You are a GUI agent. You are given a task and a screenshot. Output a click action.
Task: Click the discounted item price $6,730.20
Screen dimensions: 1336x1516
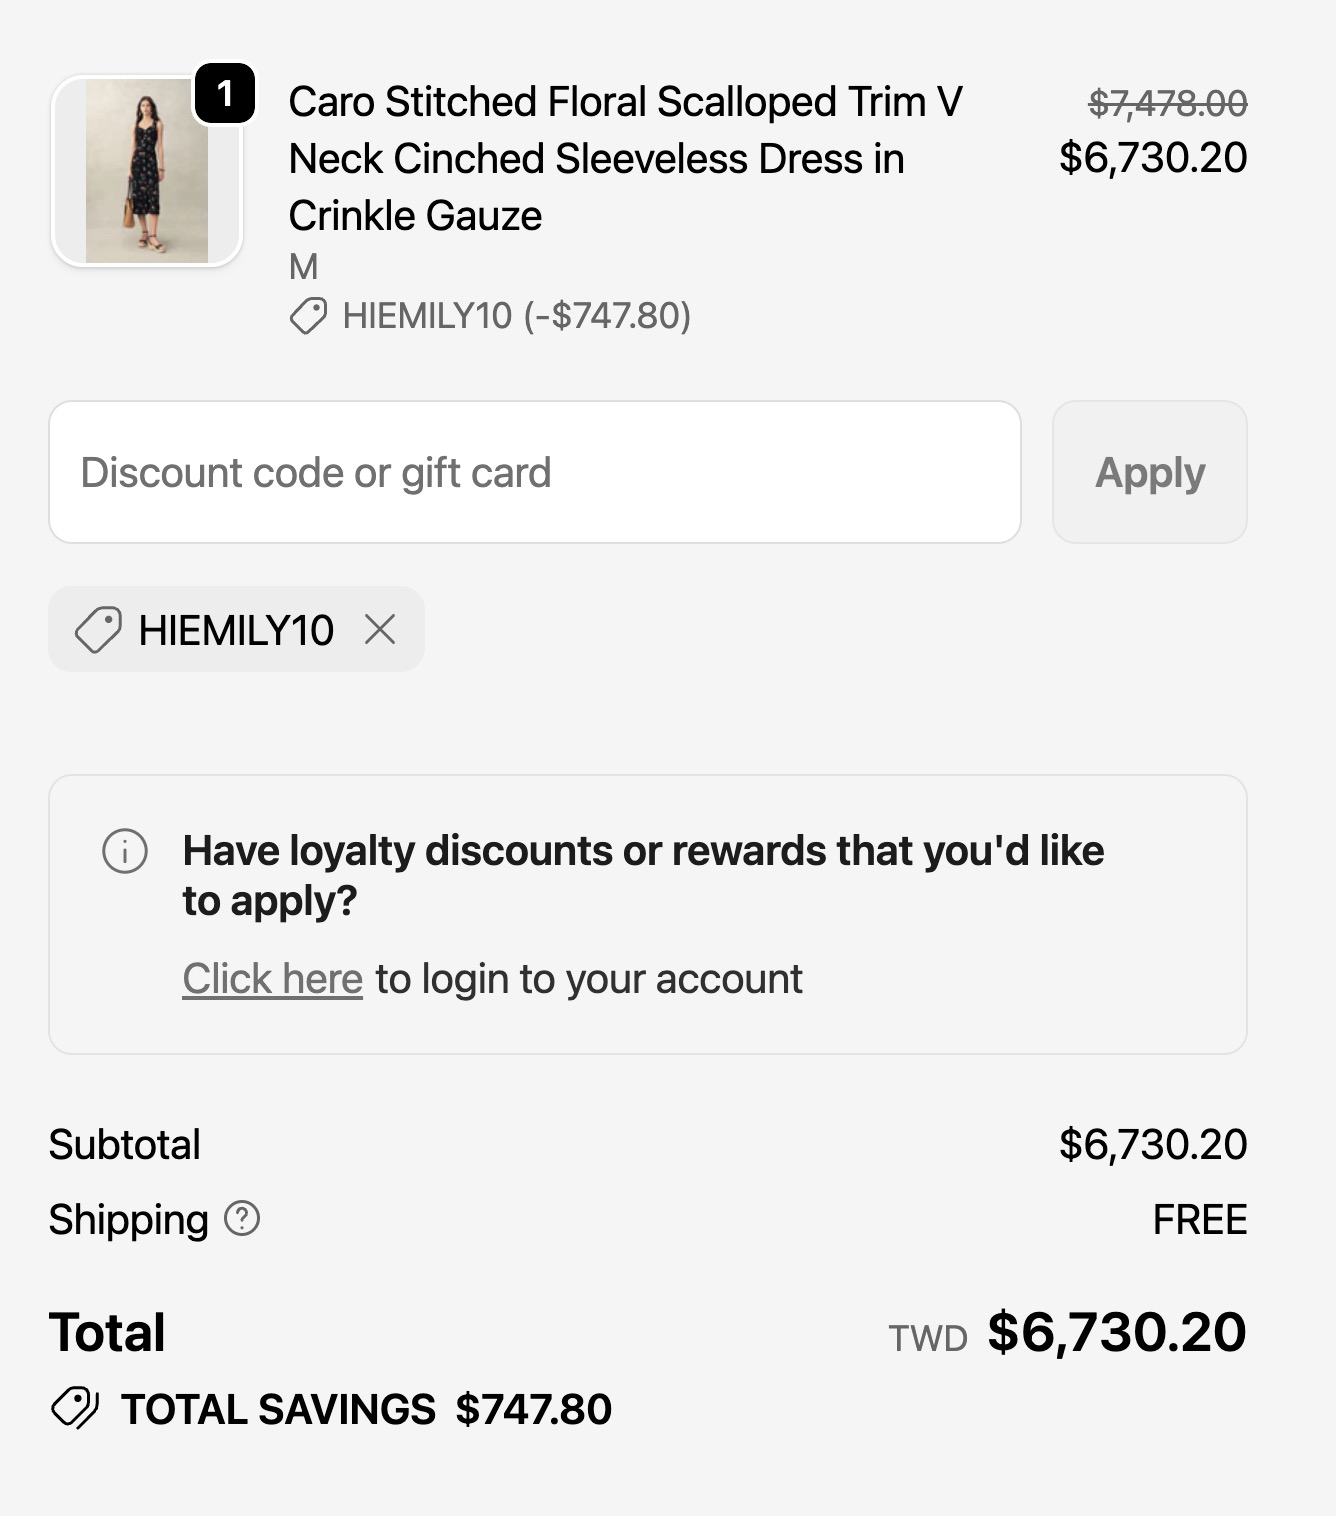point(1153,157)
